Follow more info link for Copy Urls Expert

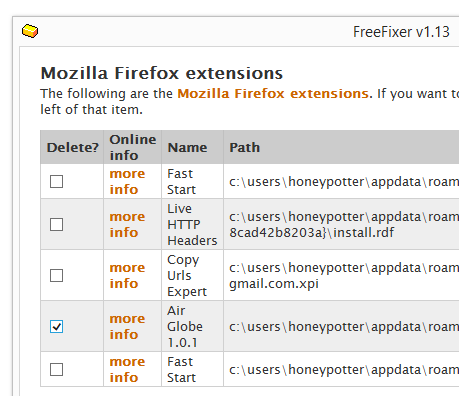tap(127, 275)
